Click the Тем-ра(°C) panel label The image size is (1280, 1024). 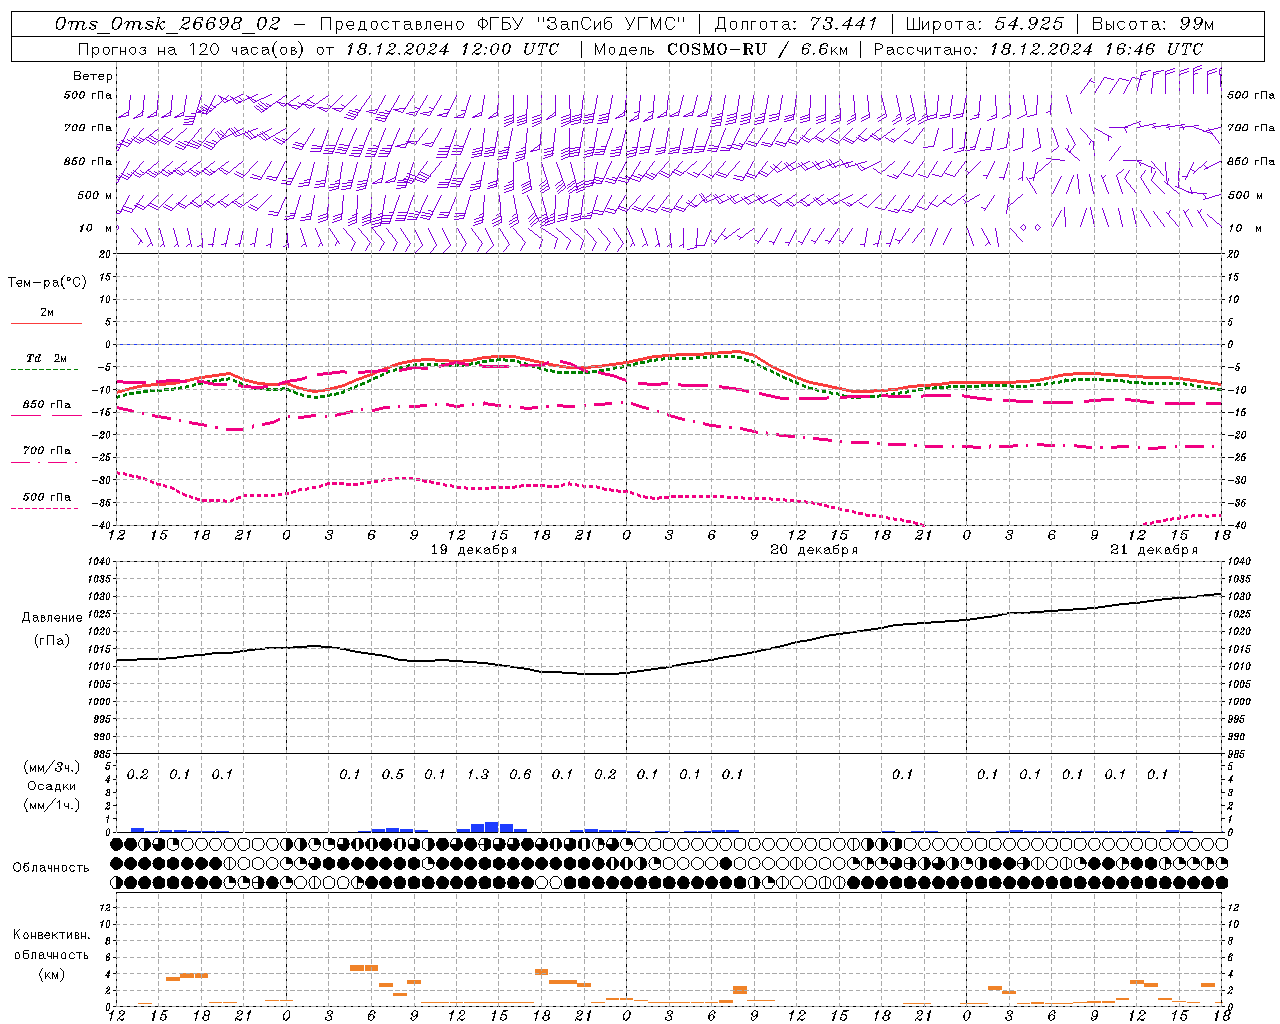point(47,283)
